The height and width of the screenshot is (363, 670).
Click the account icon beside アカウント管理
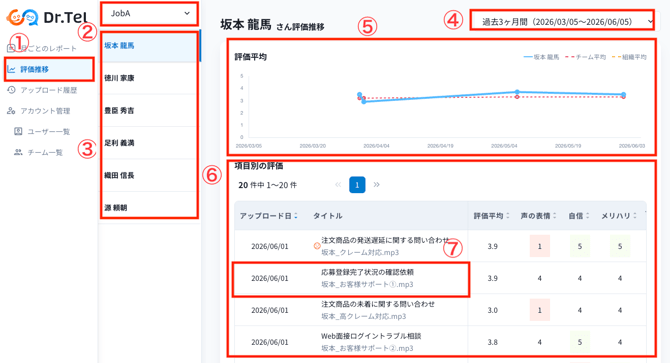[x=11, y=111]
